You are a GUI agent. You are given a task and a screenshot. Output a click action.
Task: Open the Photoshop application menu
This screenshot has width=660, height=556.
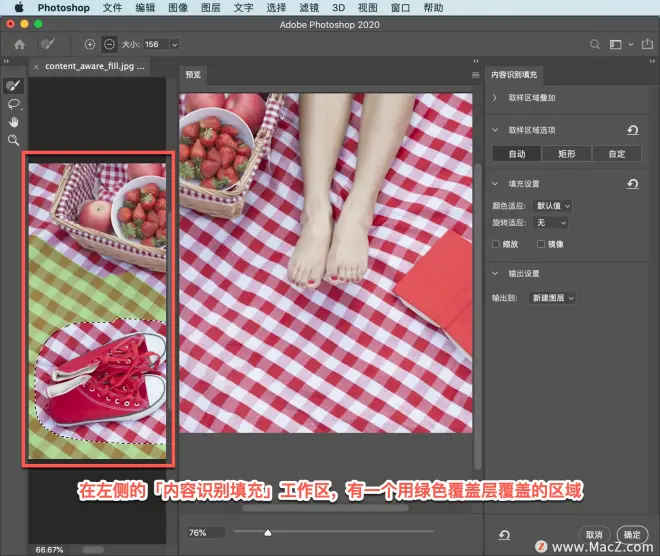coord(64,8)
